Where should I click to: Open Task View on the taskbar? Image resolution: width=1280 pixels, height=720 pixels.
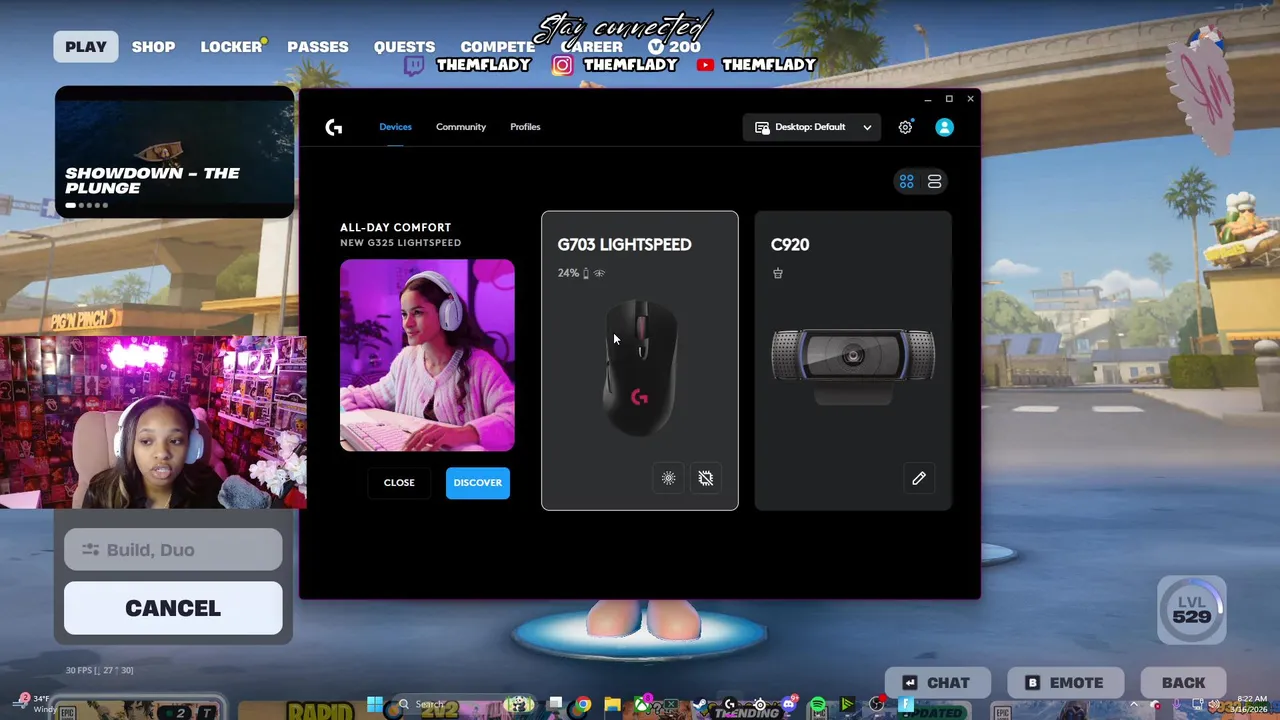coord(555,704)
